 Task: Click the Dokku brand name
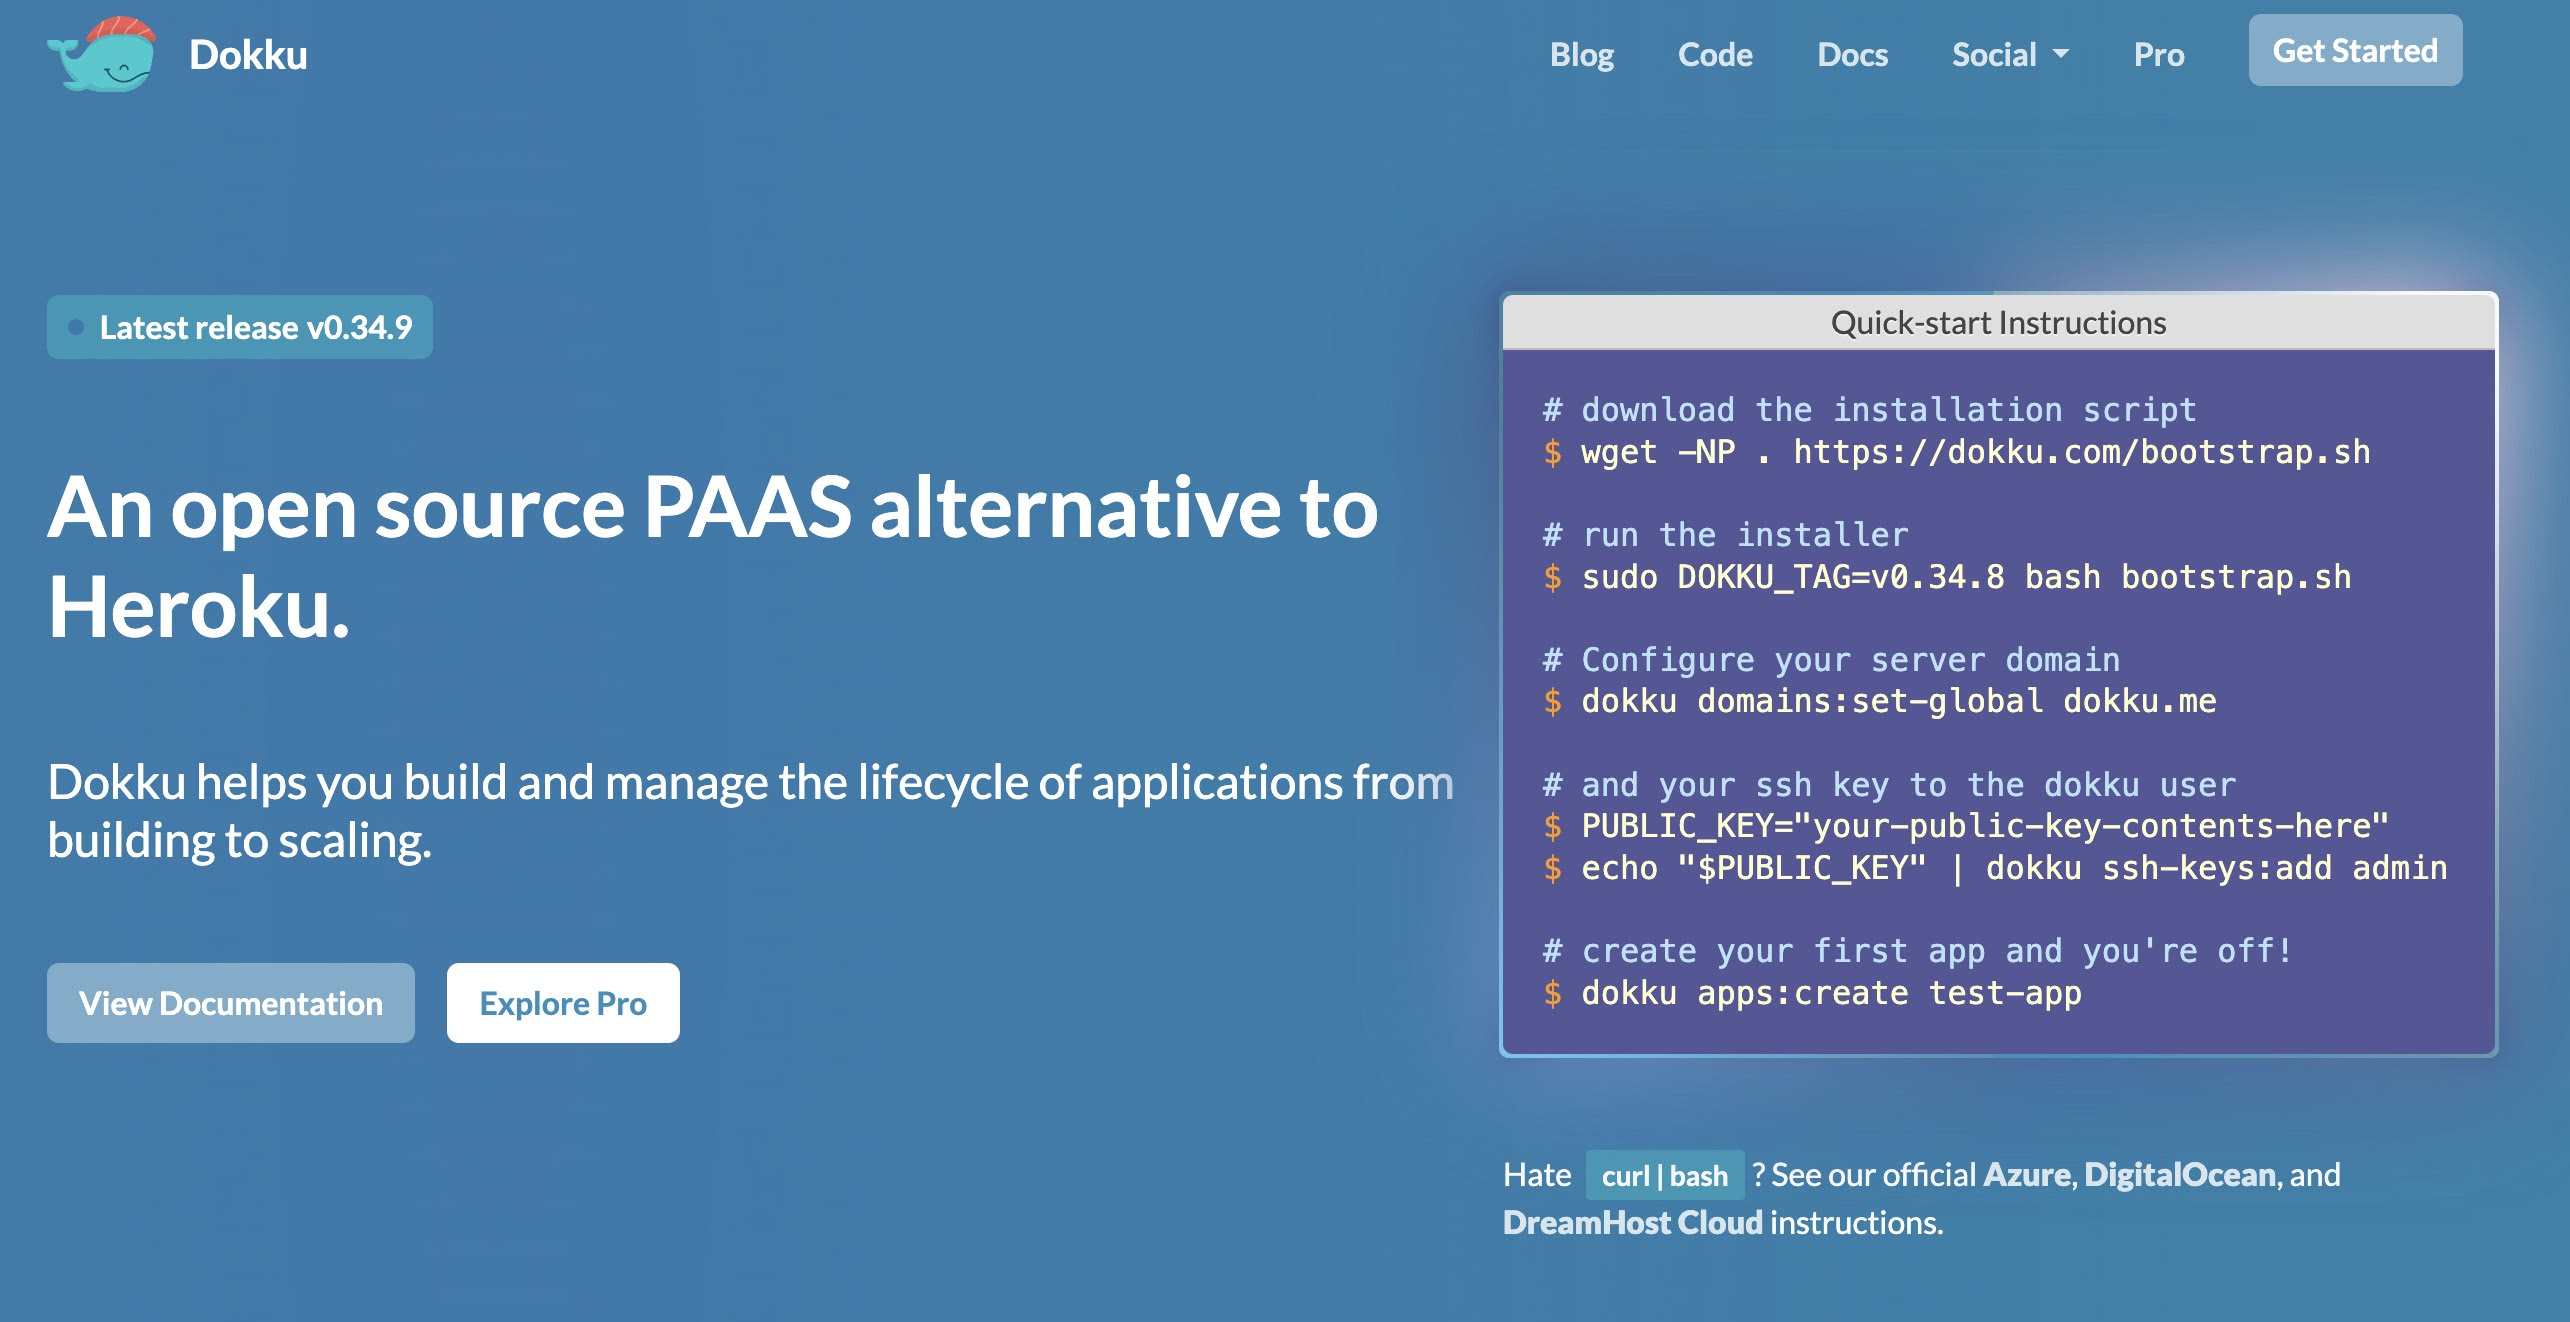(x=248, y=55)
